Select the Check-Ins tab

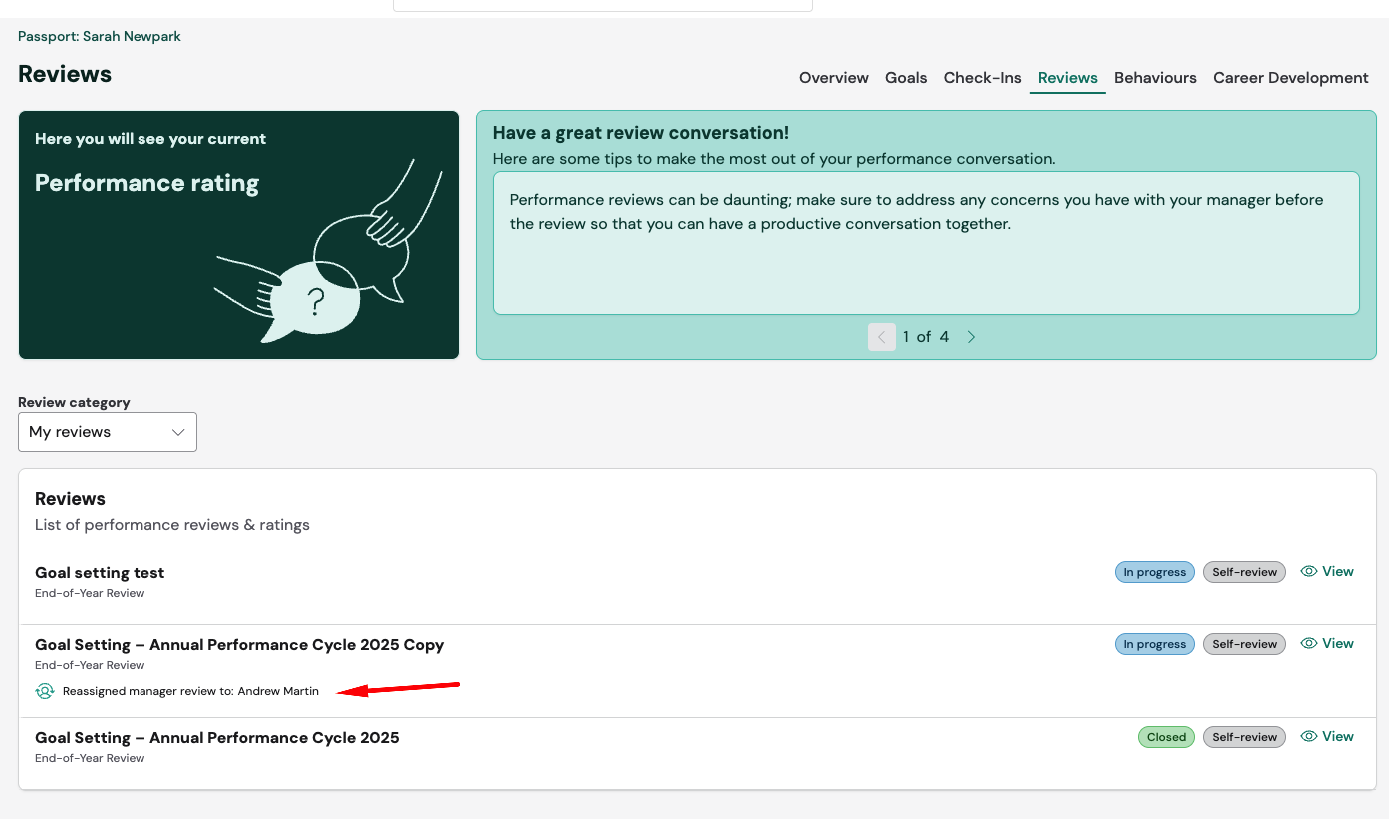(x=982, y=78)
